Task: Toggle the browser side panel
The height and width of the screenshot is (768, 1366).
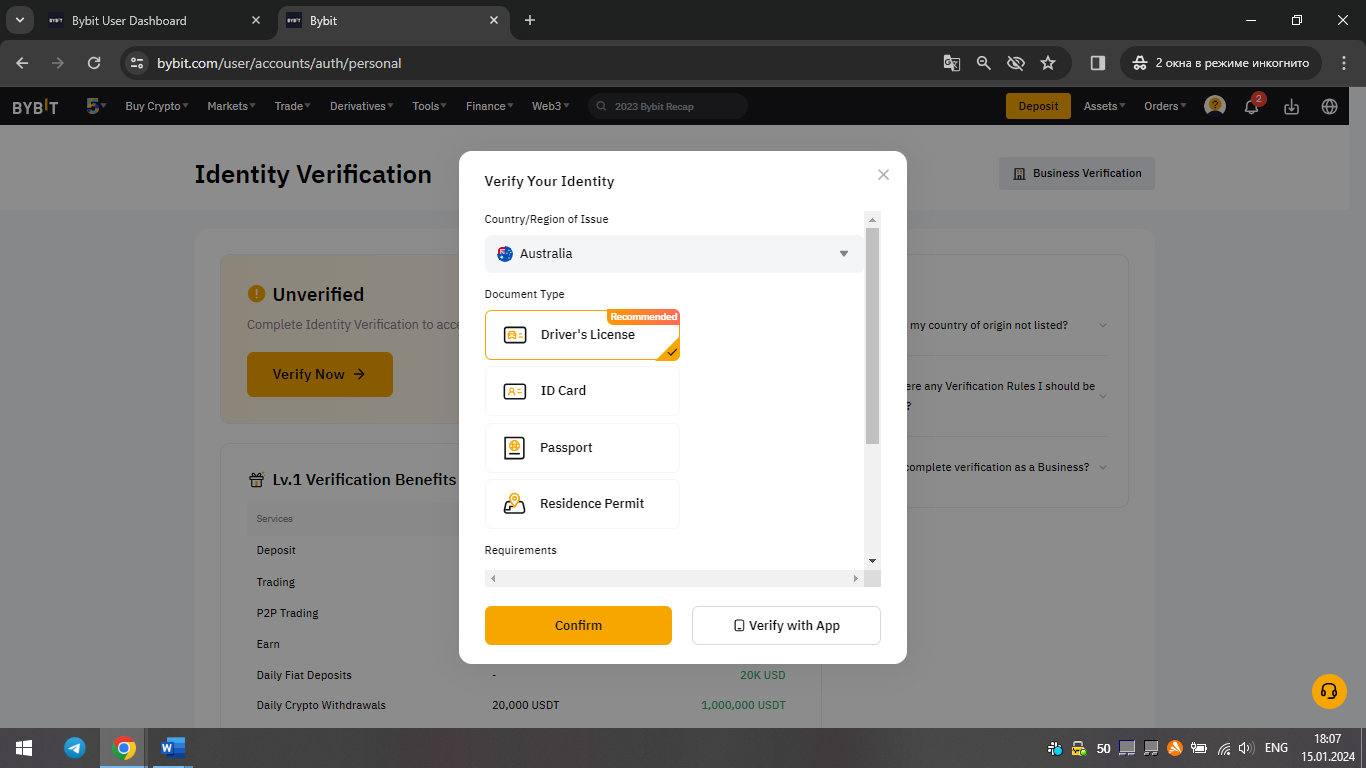Action: pyautogui.click(x=1097, y=63)
